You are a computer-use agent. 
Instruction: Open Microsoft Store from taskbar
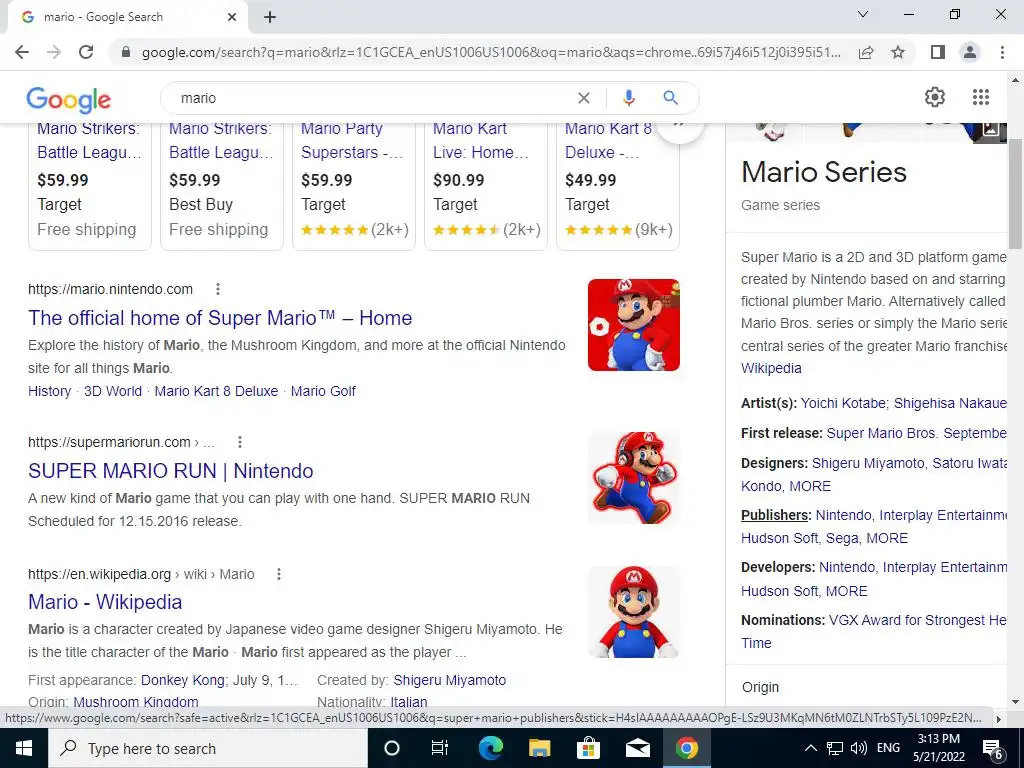(588, 748)
